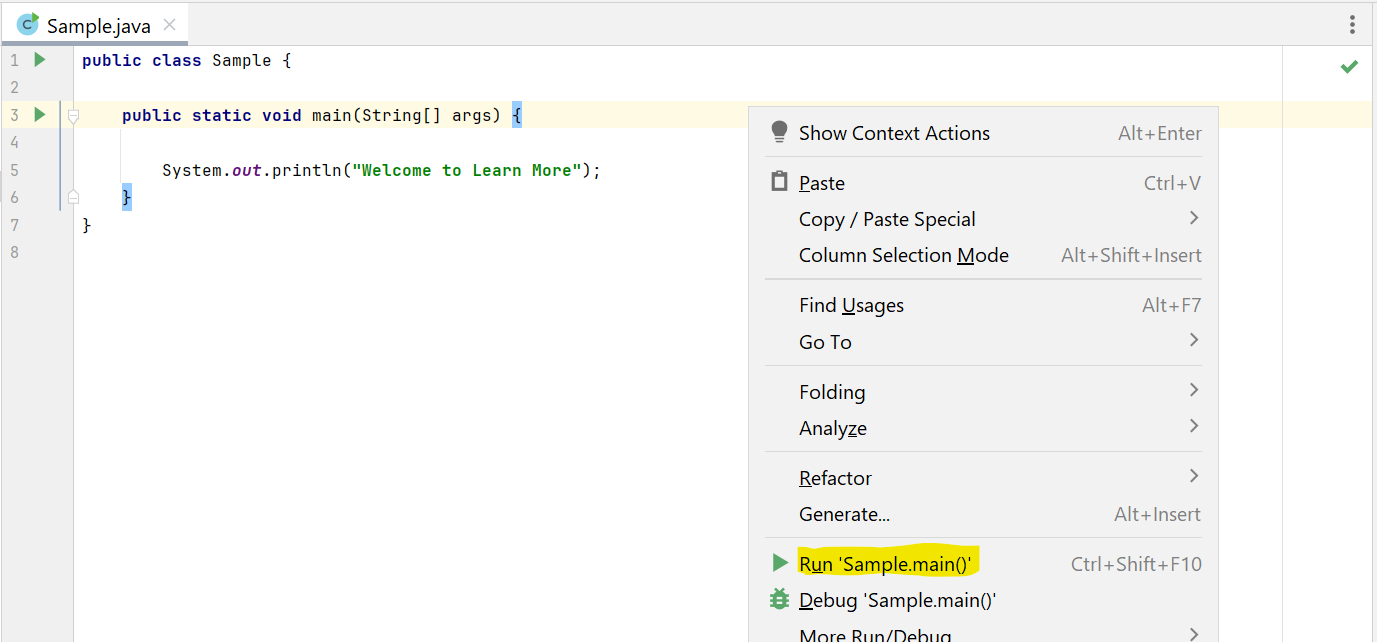Click the 'out' field in System.out
Image resolution: width=1377 pixels, height=642 pixels.
(x=247, y=170)
